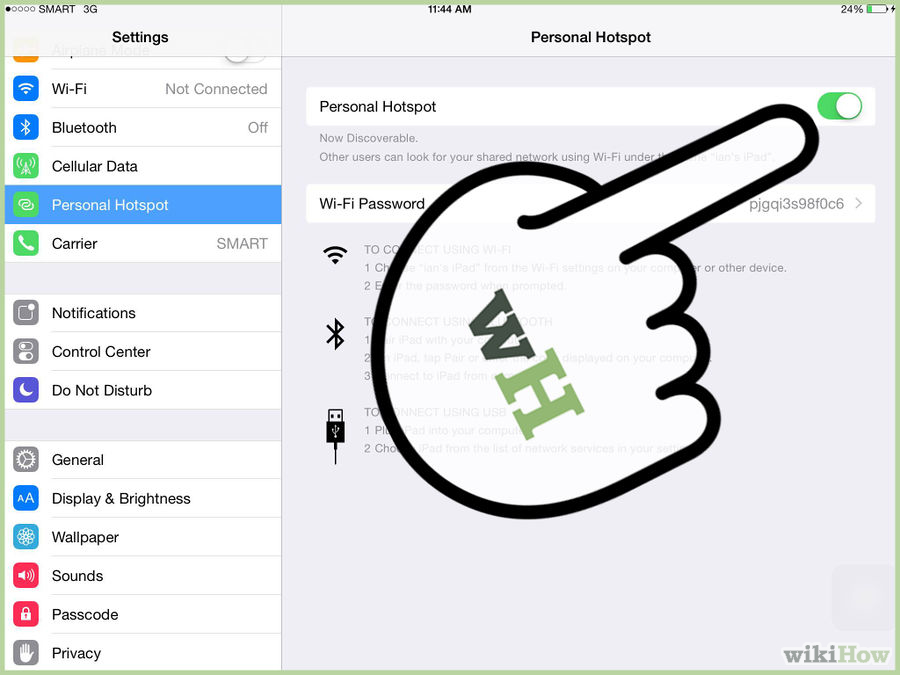
Task: Open Privacy settings
Action: [143, 653]
